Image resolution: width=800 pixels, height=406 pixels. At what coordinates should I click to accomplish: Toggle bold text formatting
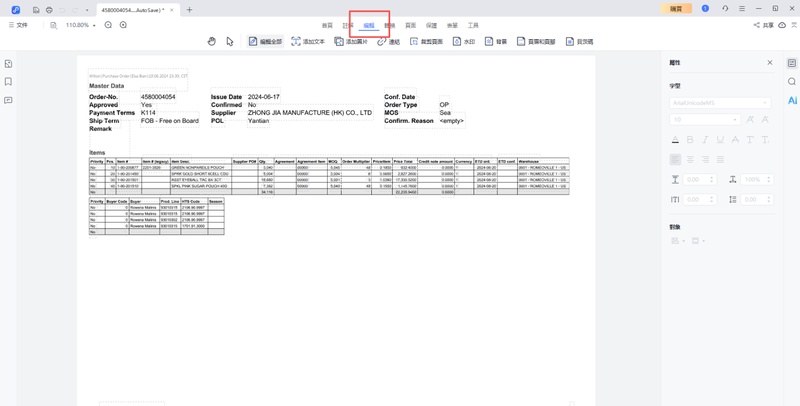pos(690,140)
